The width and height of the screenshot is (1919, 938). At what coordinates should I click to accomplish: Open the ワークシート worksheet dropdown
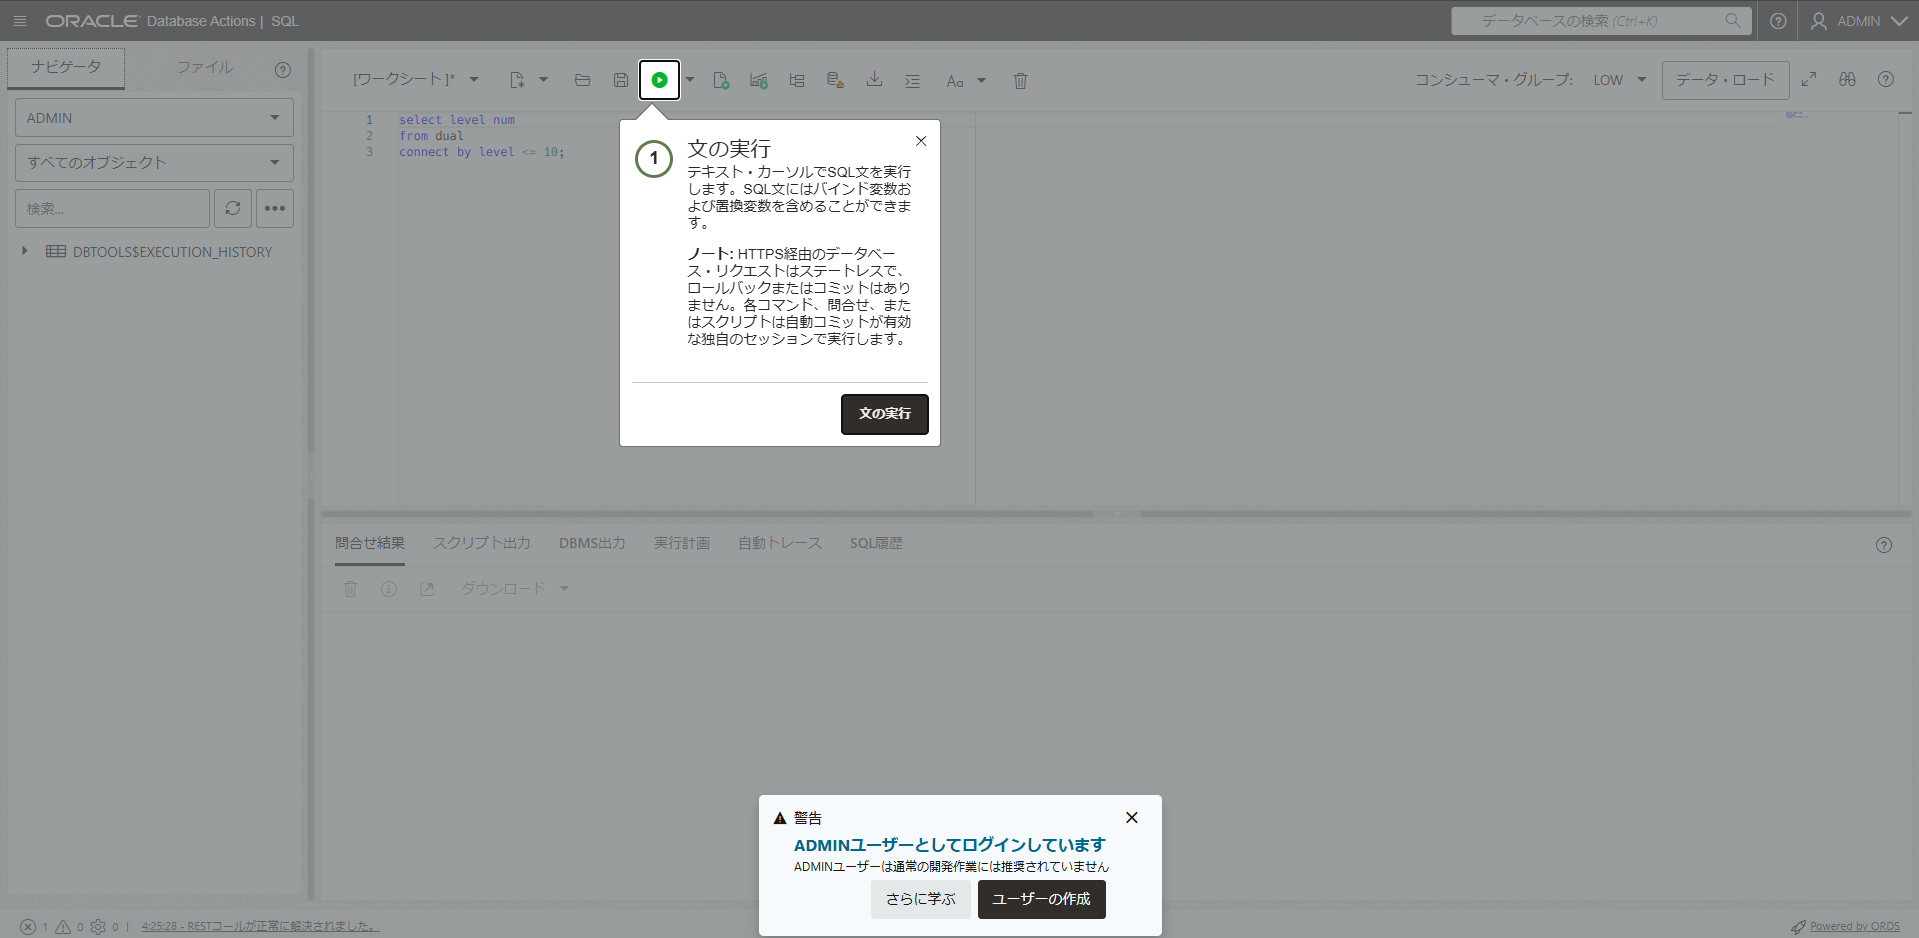pos(416,80)
